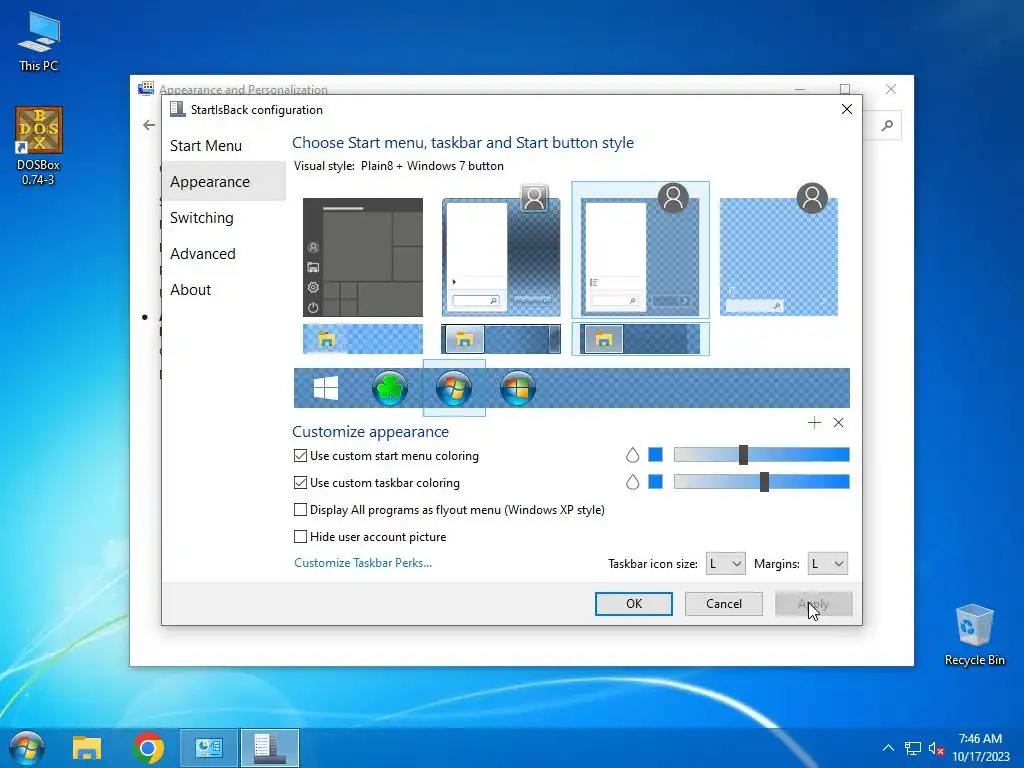This screenshot has height=768, width=1024.
Task: Click the Apply button
Action: point(814,603)
